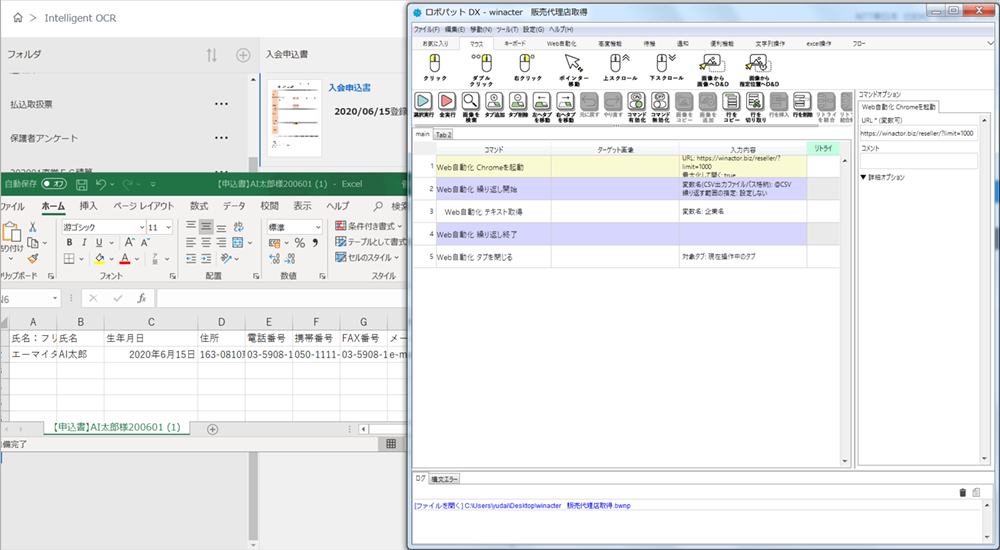Expand 詳細オプション in command options
The image size is (1000, 550).
pyautogui.click(x=883, y=177)
